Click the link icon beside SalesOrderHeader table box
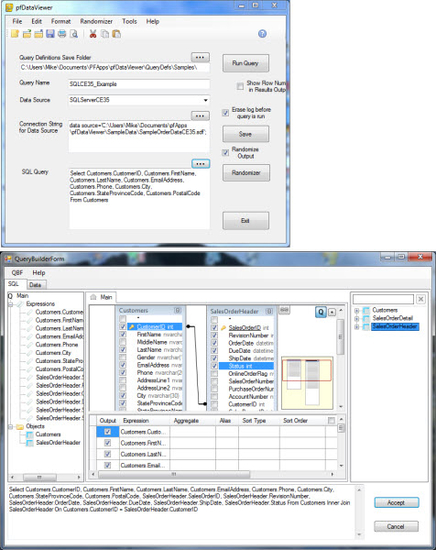 tap(284, 310)
